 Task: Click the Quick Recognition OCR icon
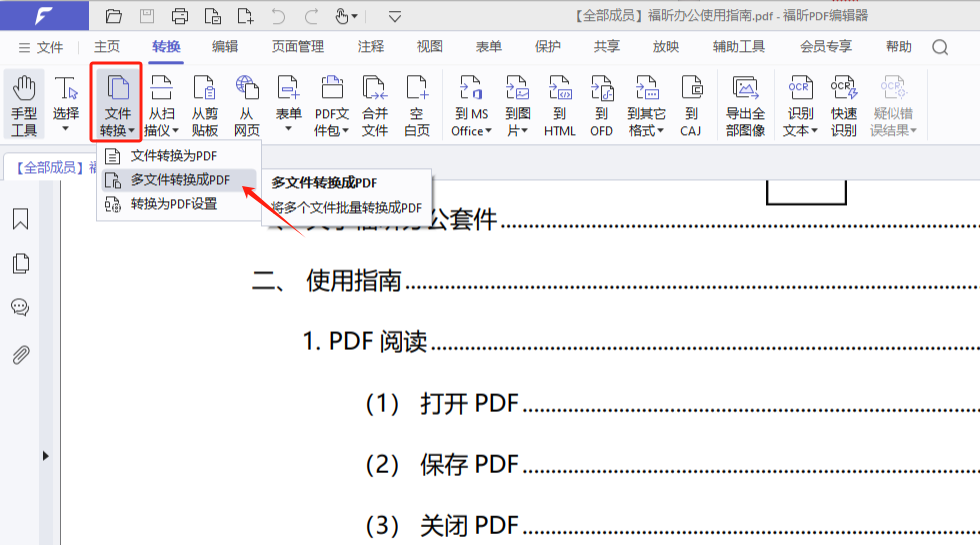pyautogui.click(x=843, y=104)
